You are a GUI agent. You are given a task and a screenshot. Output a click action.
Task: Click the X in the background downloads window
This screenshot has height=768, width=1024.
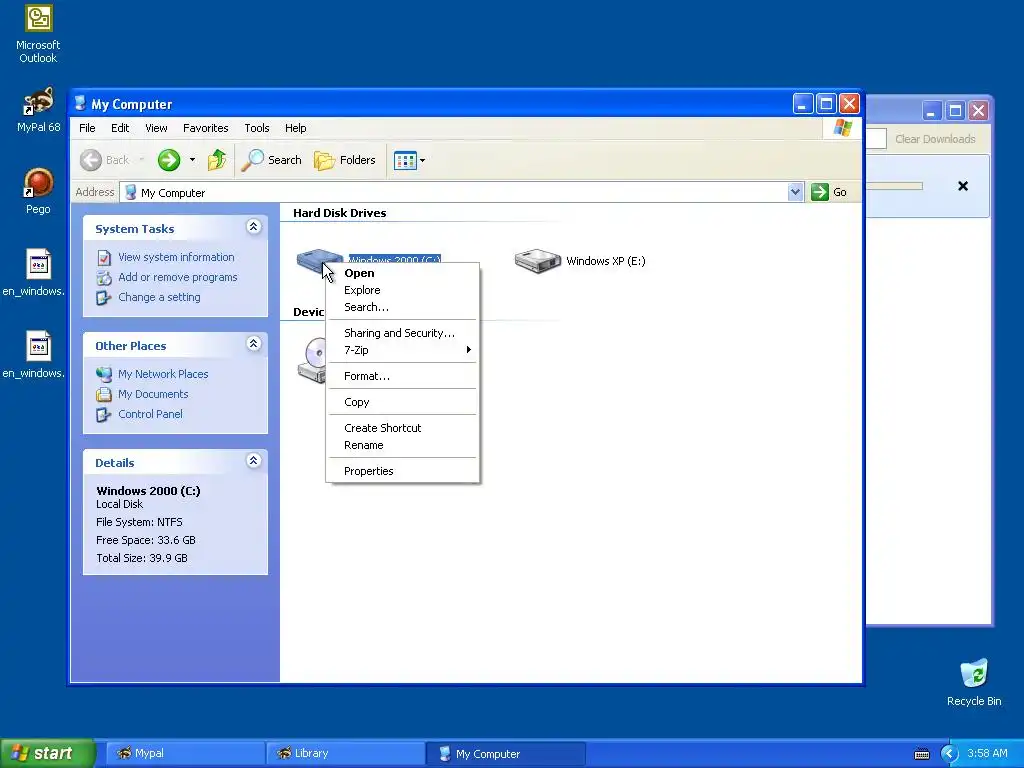tap(963, 186)
